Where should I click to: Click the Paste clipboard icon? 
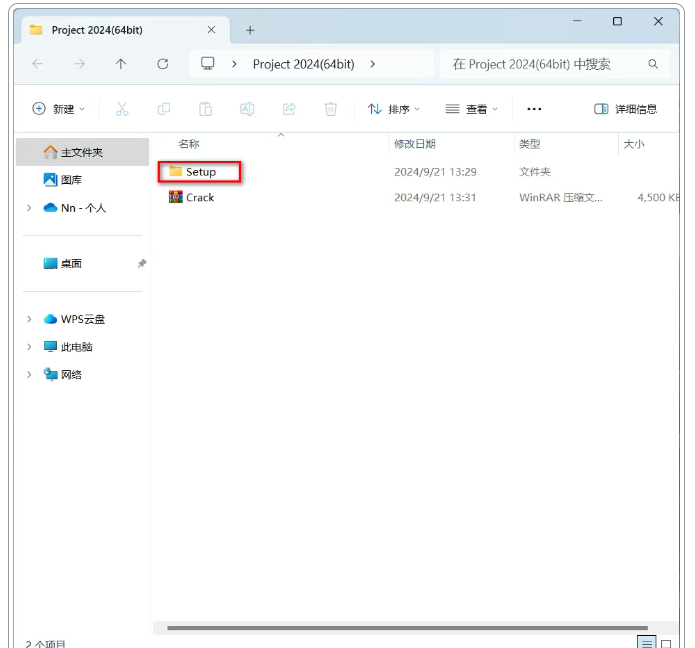click(205, 109)
